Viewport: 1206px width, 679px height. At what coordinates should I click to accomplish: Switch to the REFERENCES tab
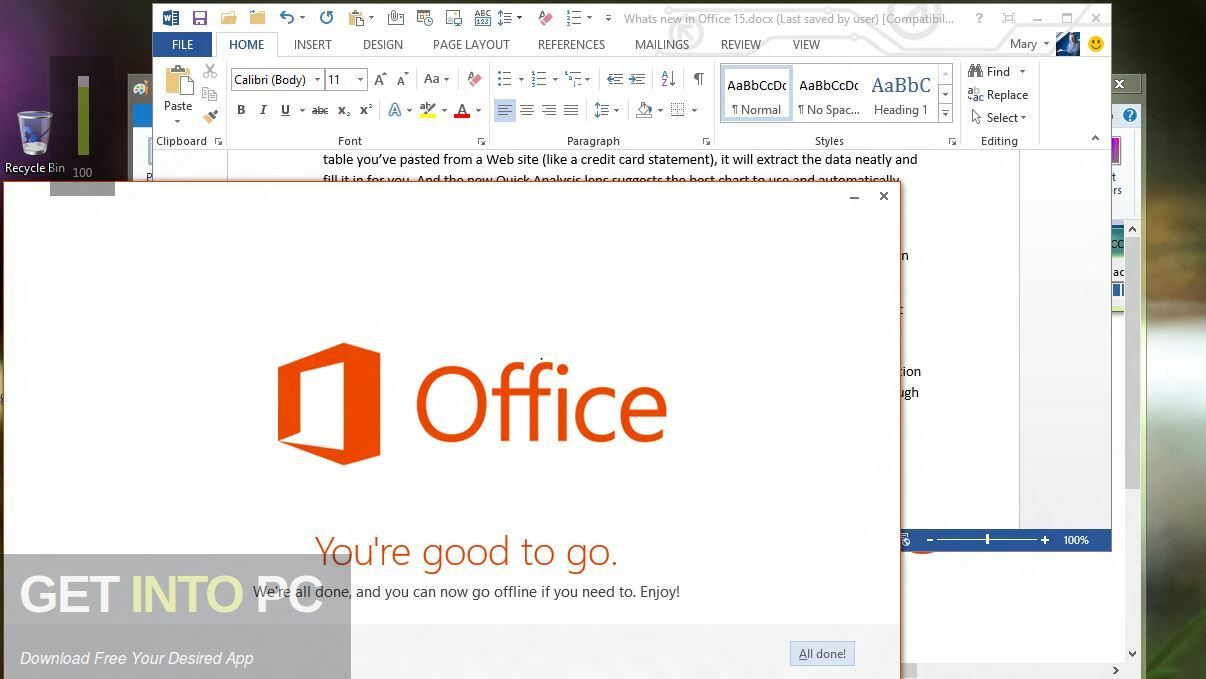tap(571, 45)
